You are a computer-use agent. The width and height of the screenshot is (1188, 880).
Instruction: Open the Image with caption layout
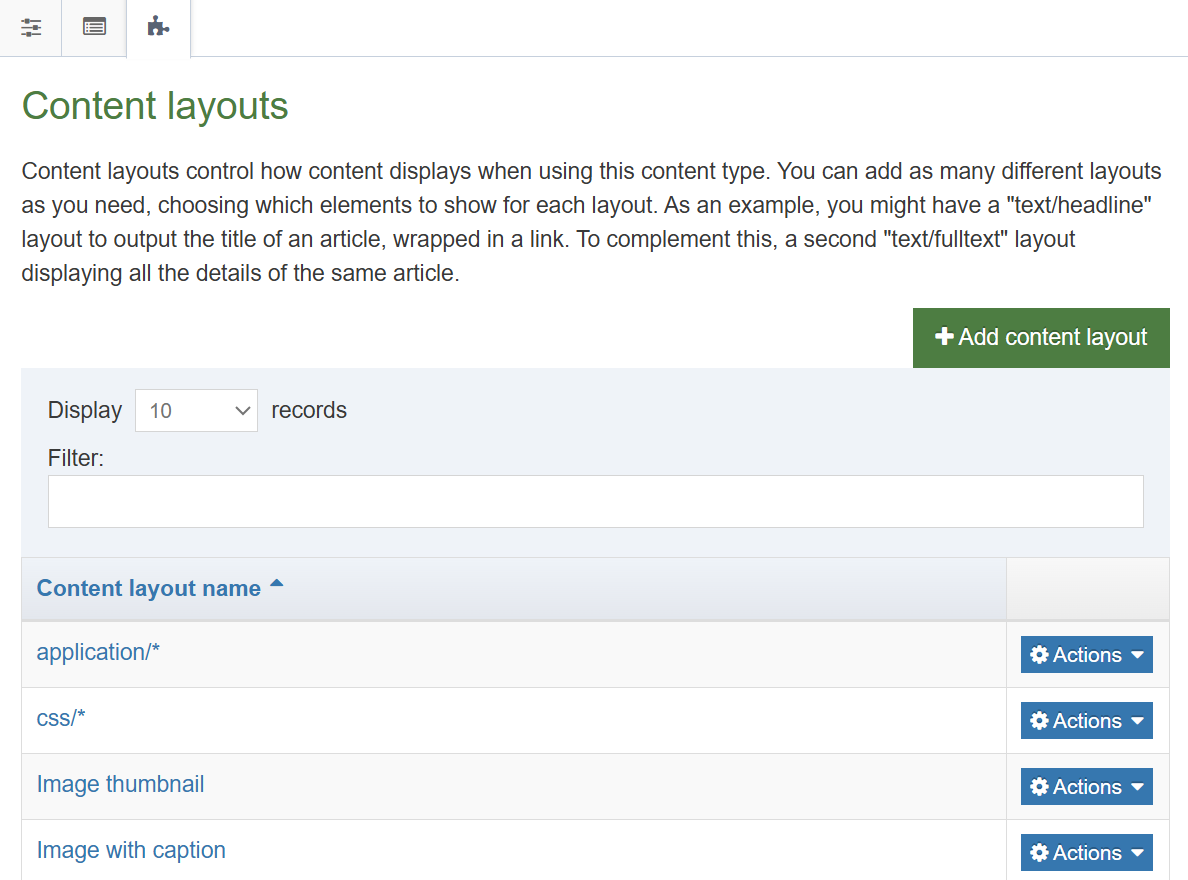pyautogui.click(x=131, y=849)
